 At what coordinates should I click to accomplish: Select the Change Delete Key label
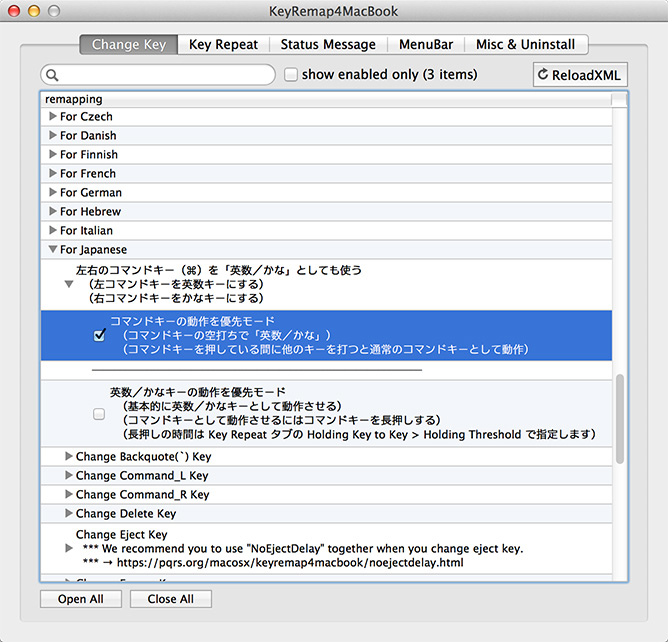[126, 513]
